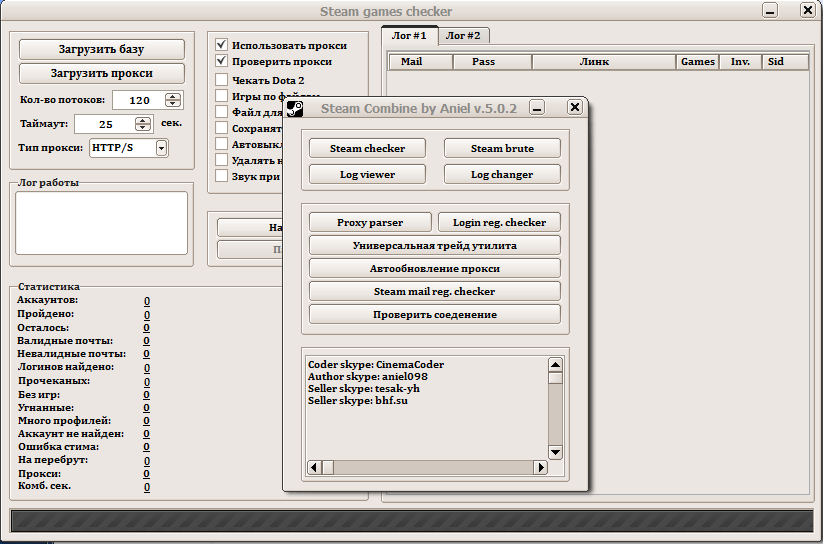Image resolution: width=823 pixels, height=544 pixels.
Task: Click the Coder skype: CinemaCoder line
Action: pos(376,364)
